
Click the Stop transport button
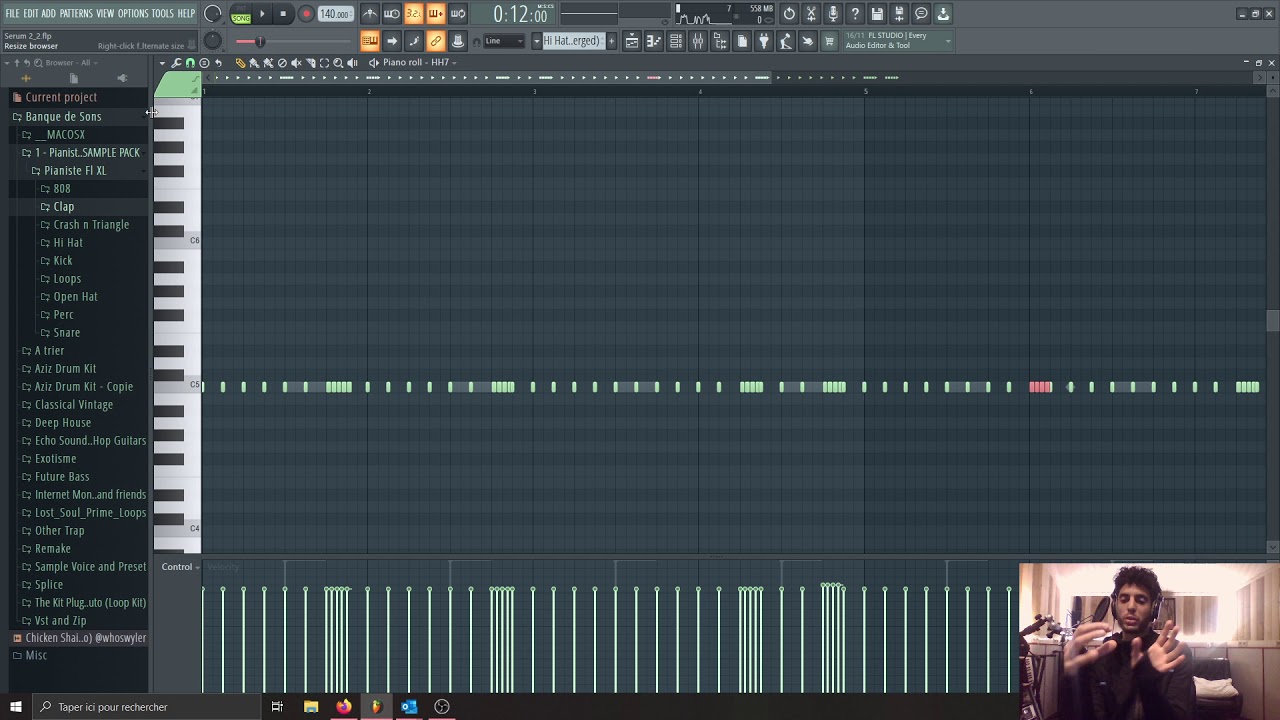(x=283, y=14)
